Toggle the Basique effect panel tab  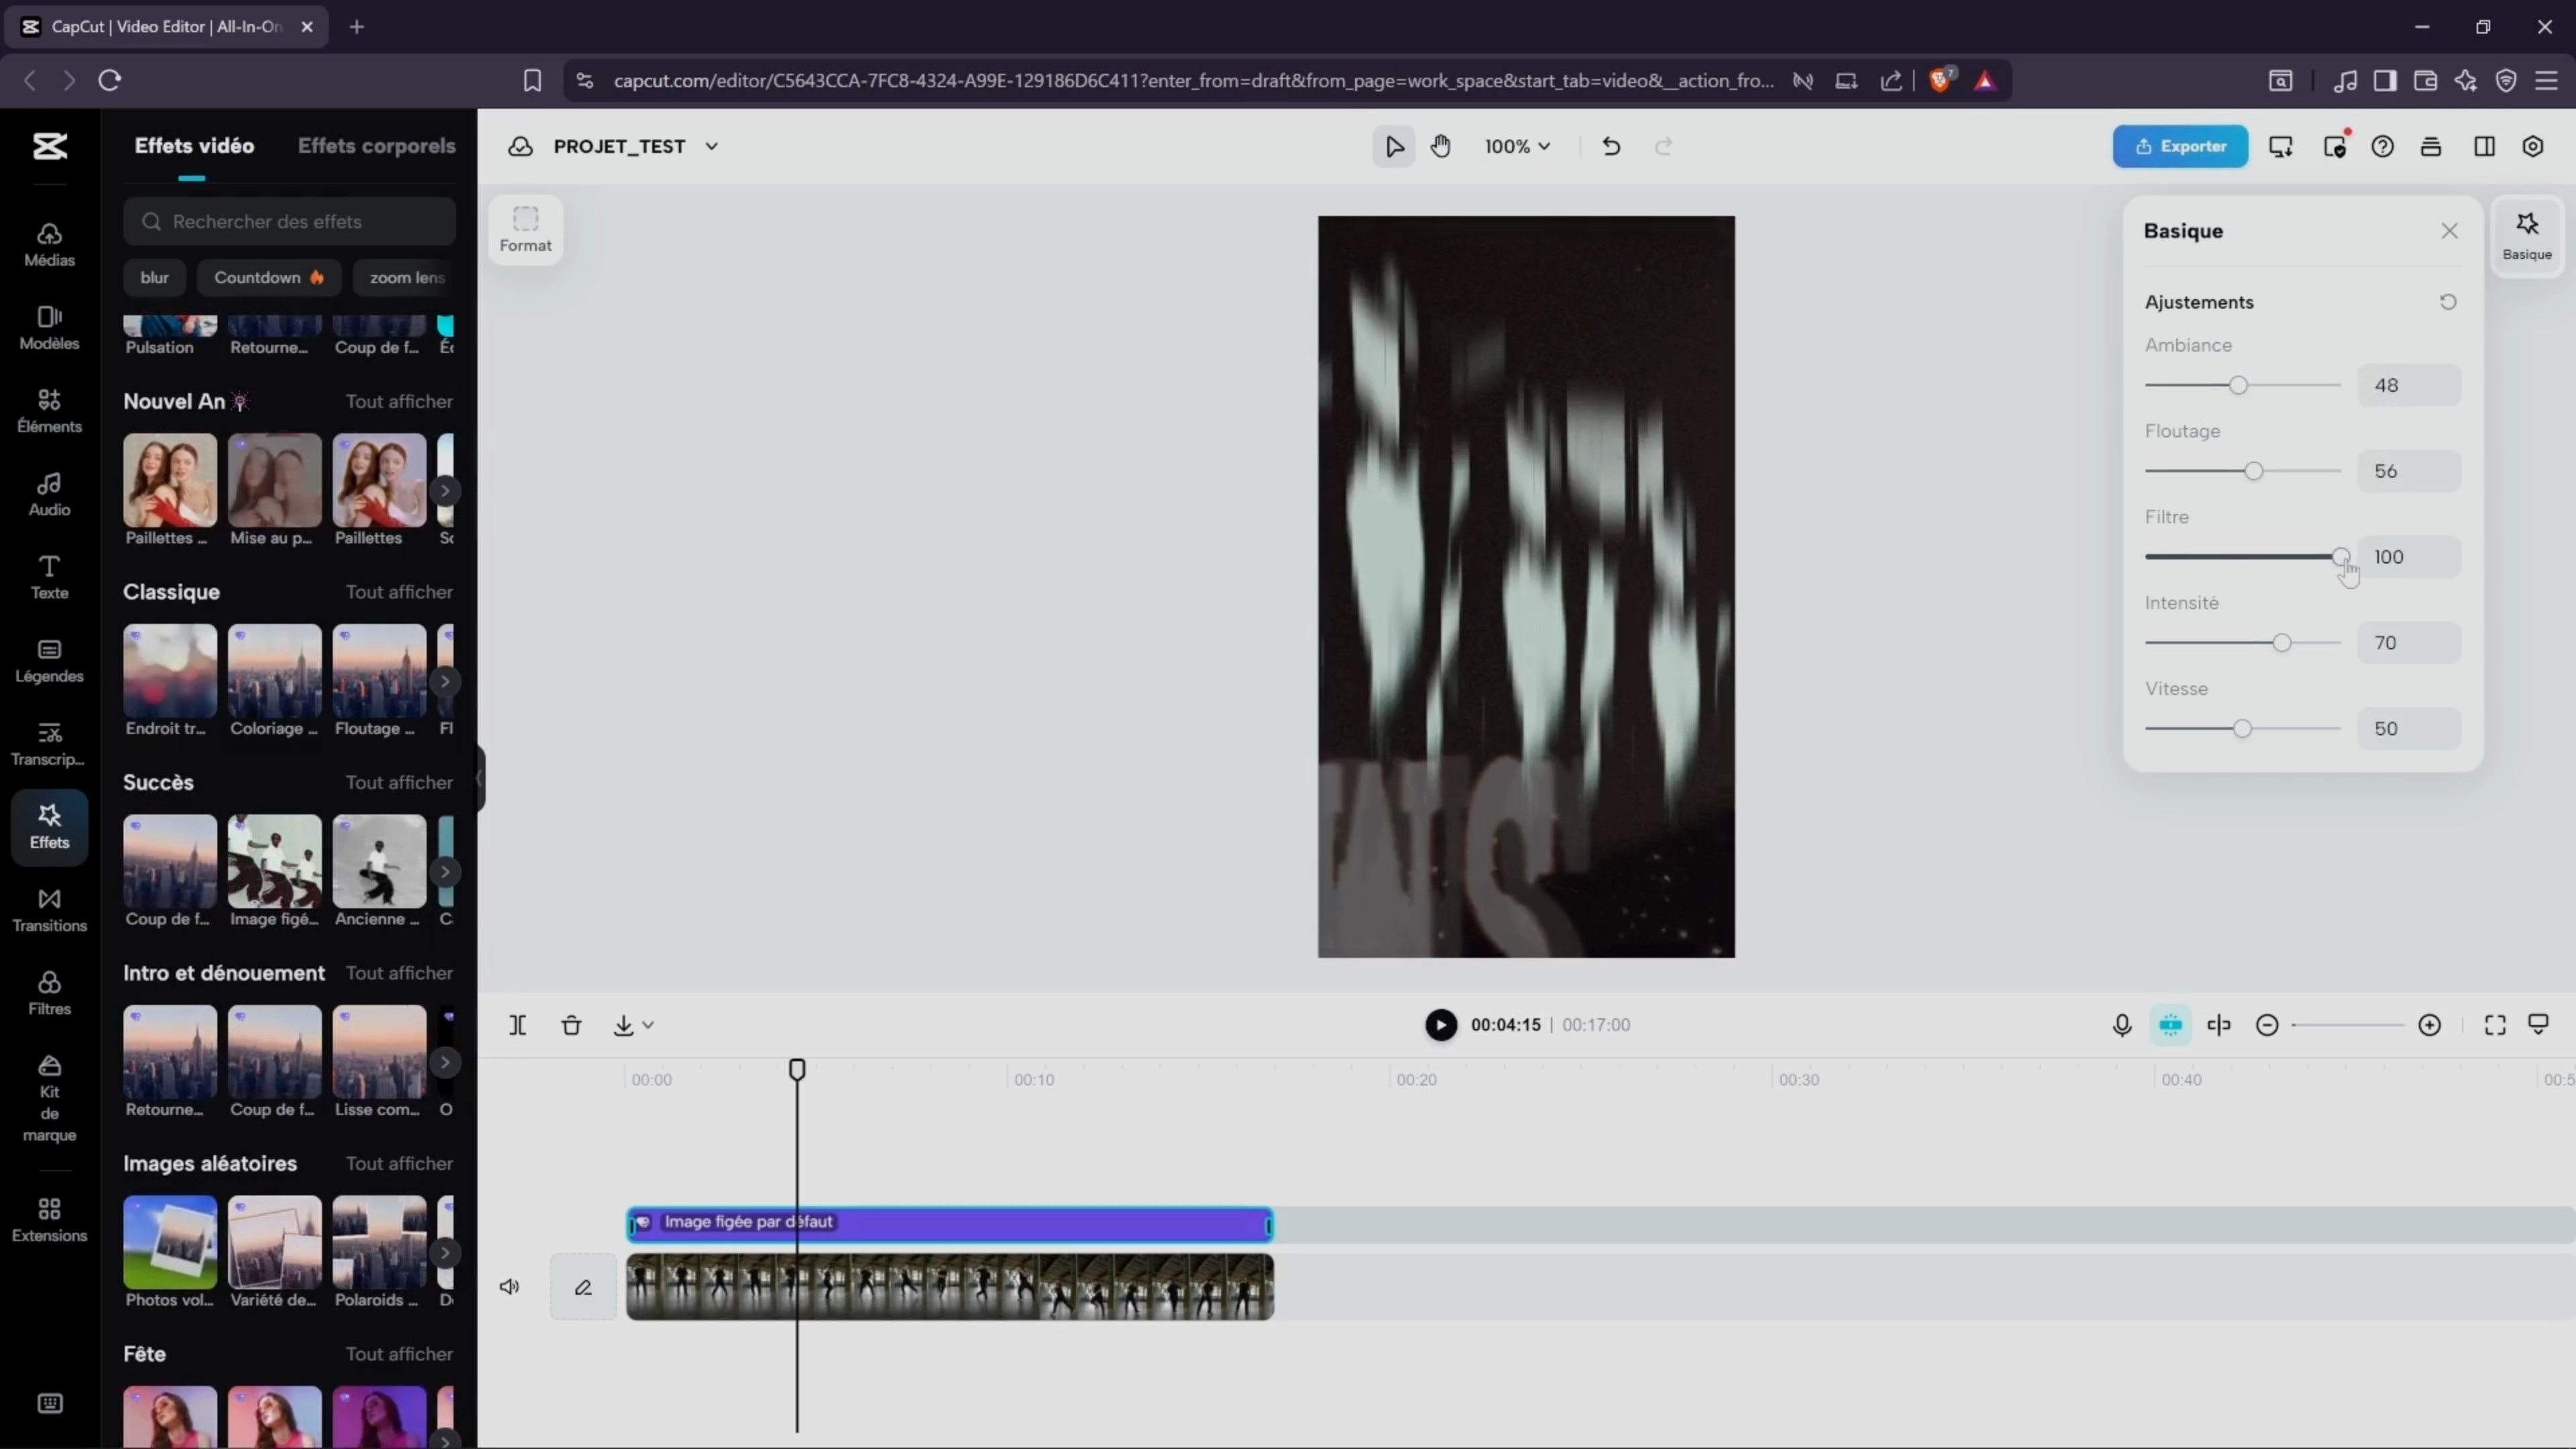2526,236
